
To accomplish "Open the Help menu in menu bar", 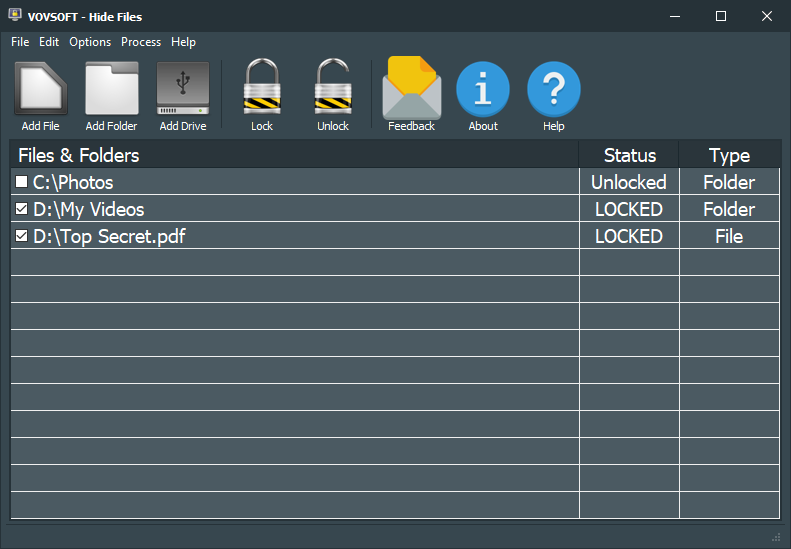I will [x=183, y=42].
